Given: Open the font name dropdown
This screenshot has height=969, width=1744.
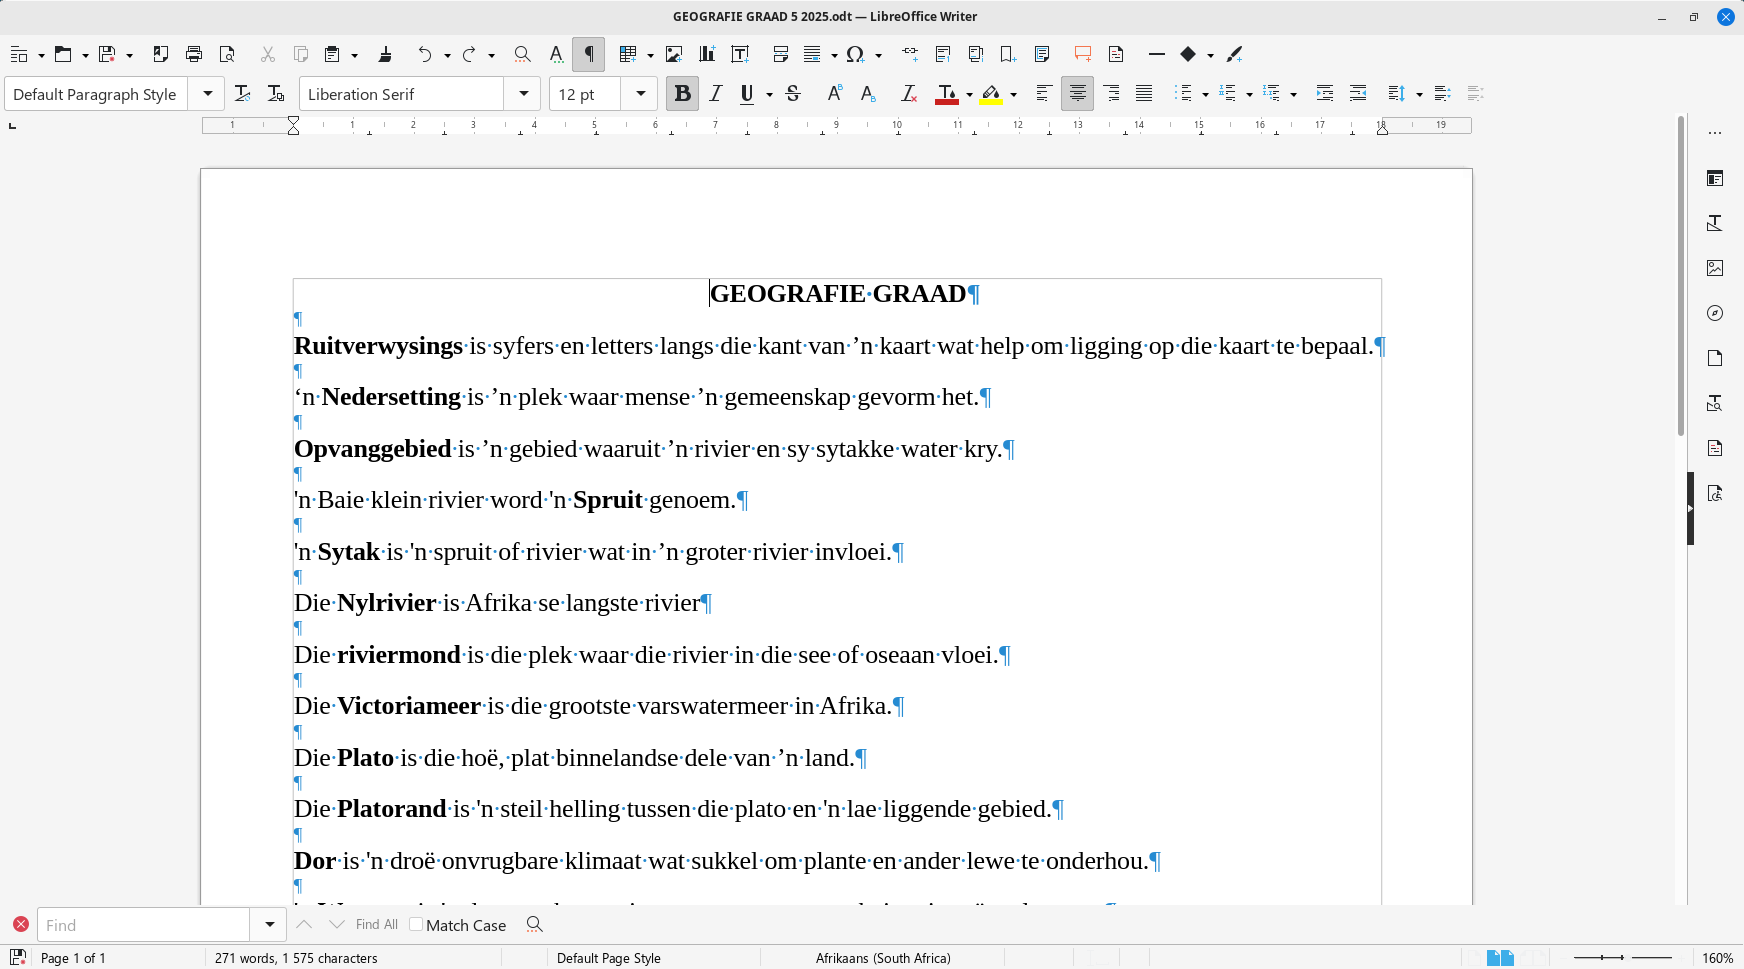Looking at the screenshot, I should [523, 94].
